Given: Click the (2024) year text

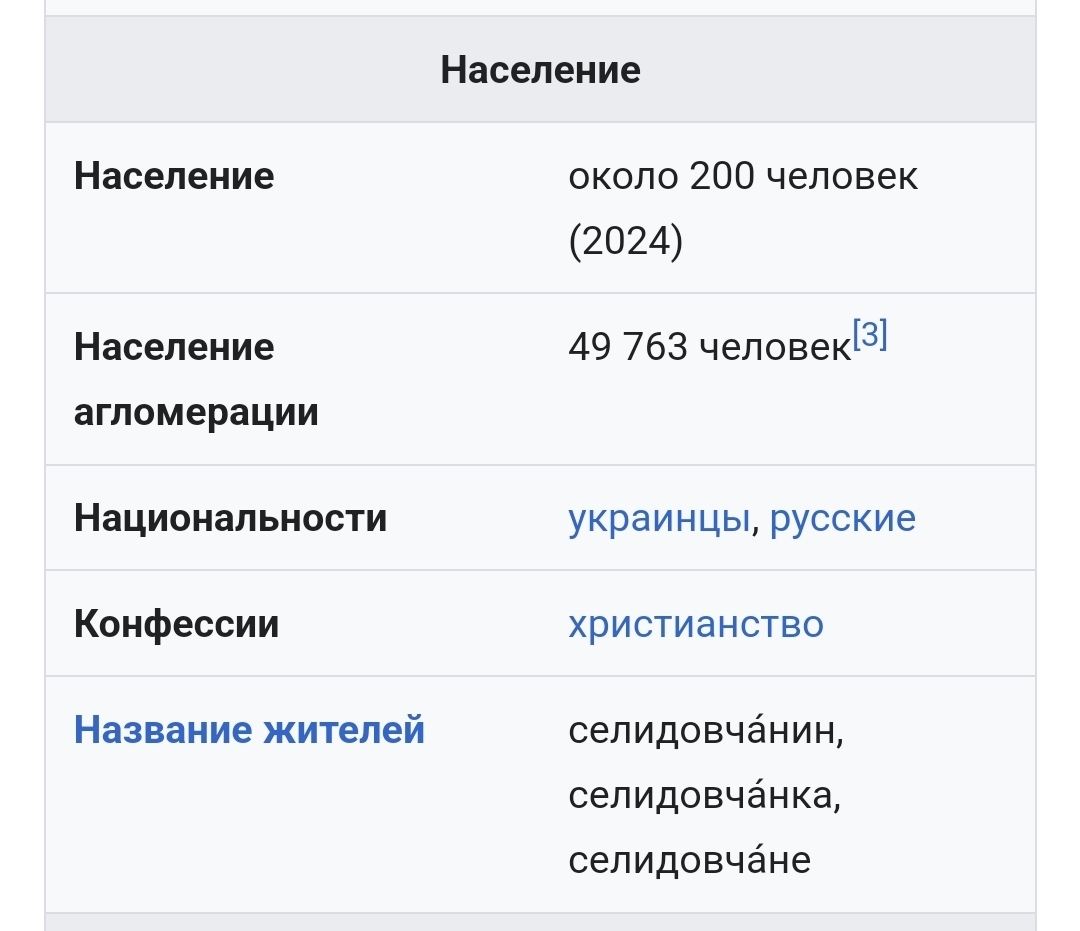Looking at the screenshot, I should (625, 242).
